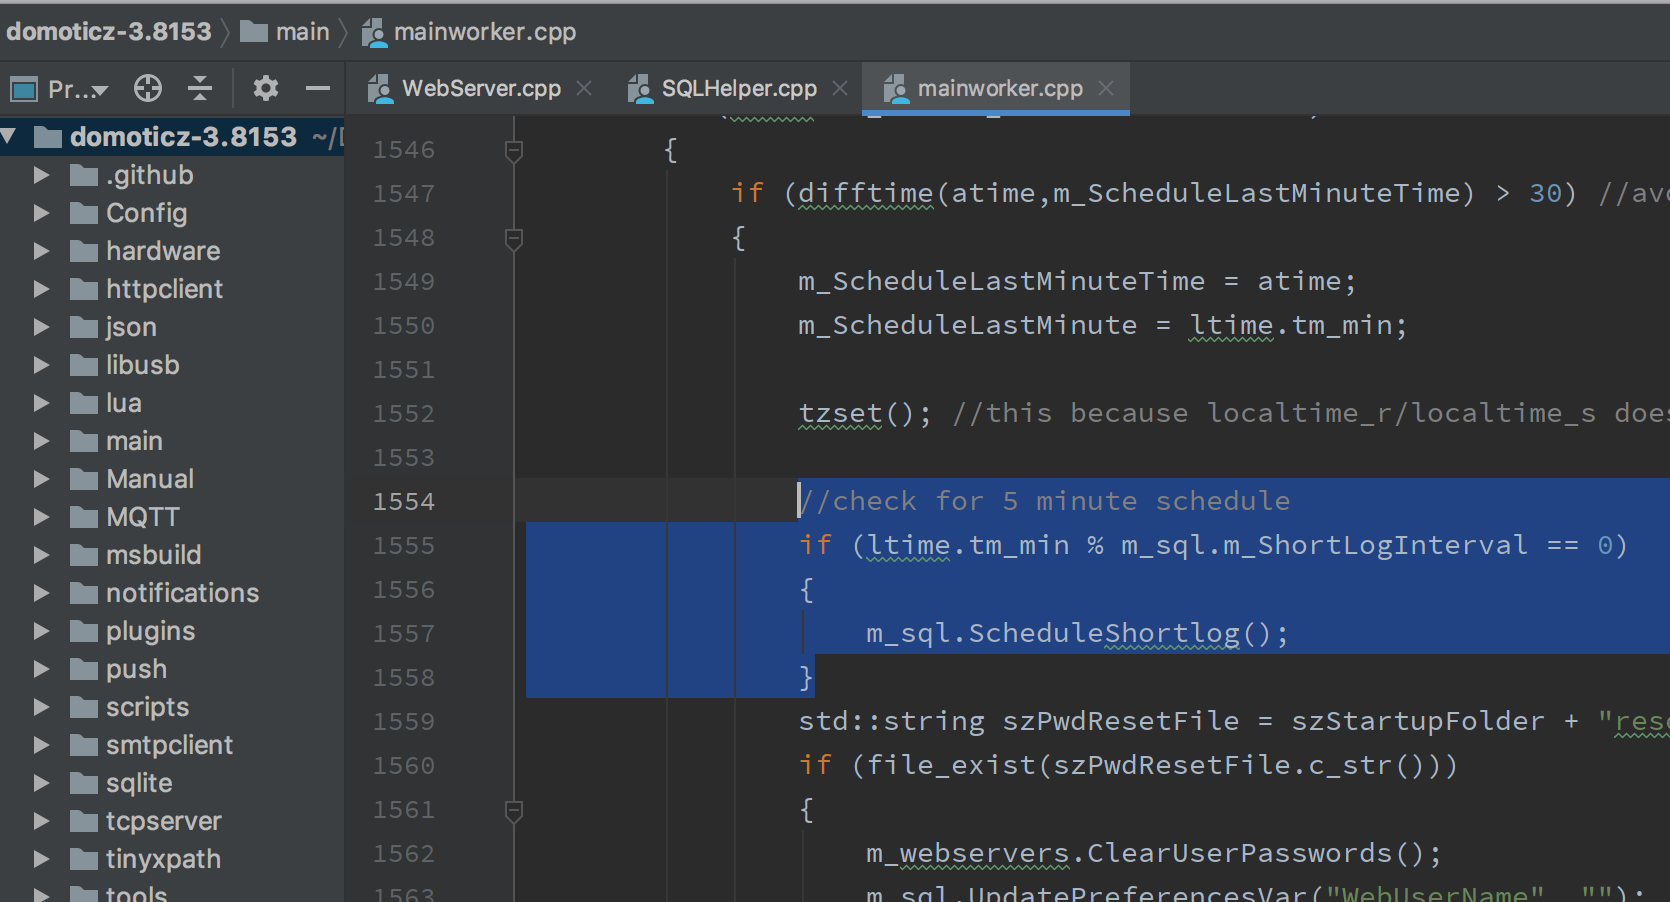
Task: Fold the code block at line 1548
Action: tap(514, 239)
